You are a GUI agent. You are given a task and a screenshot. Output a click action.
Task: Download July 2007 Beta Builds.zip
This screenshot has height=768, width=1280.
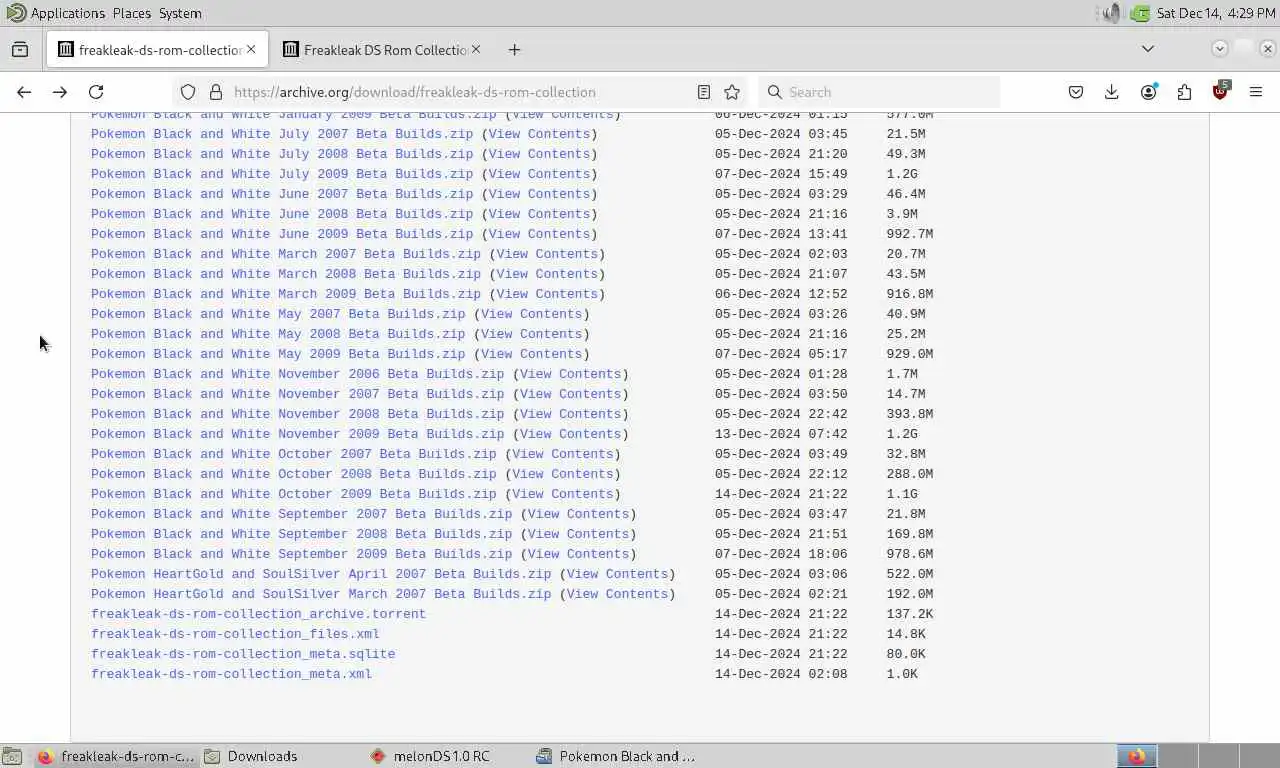coord(282,134)
